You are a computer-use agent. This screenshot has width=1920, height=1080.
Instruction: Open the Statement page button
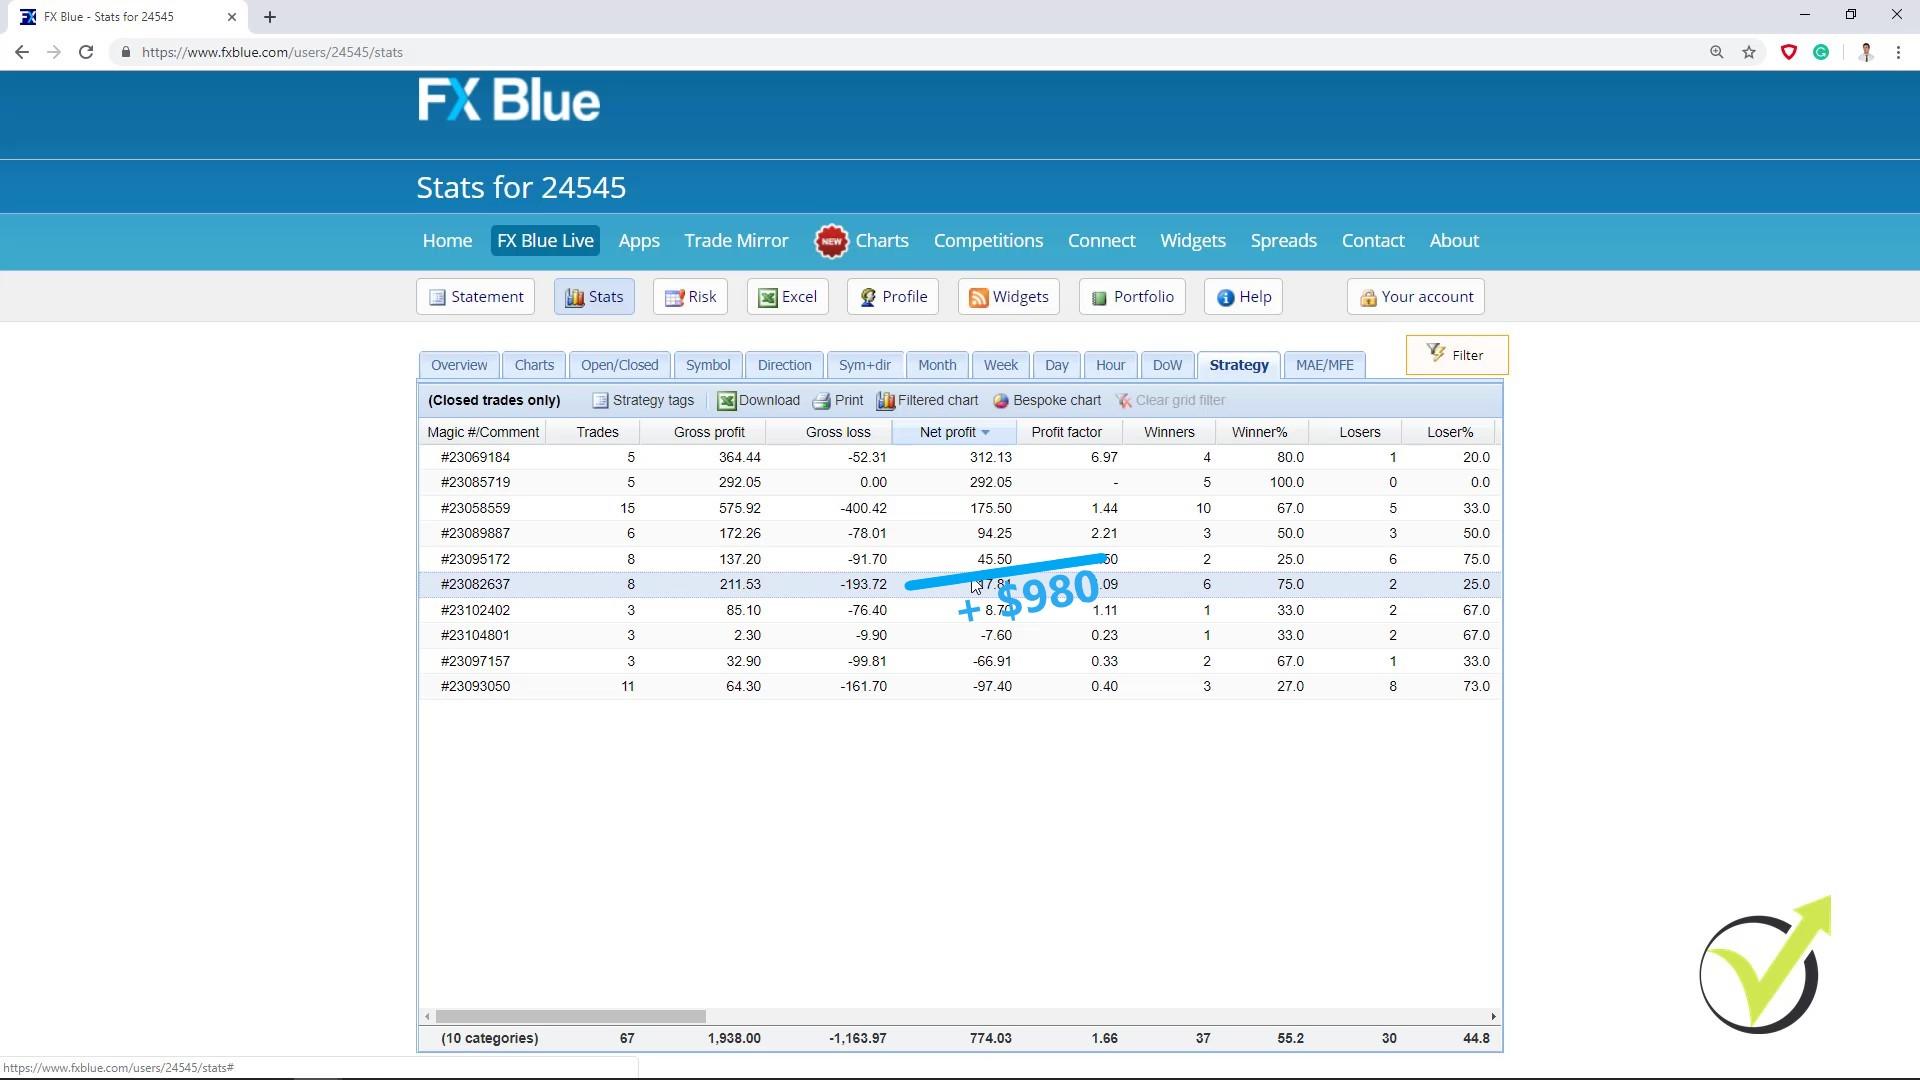coord(475,297)
